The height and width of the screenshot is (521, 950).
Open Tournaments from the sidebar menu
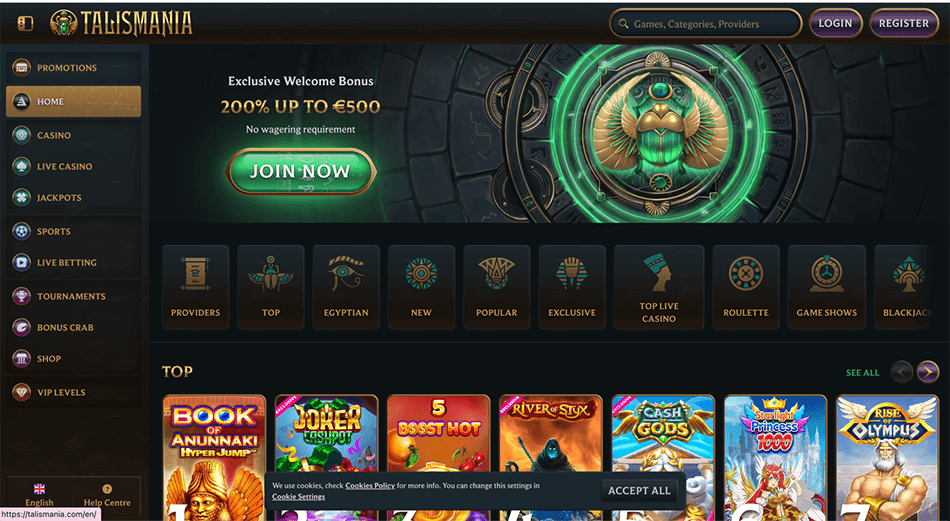pyautogui.click(x=73, y=296)
